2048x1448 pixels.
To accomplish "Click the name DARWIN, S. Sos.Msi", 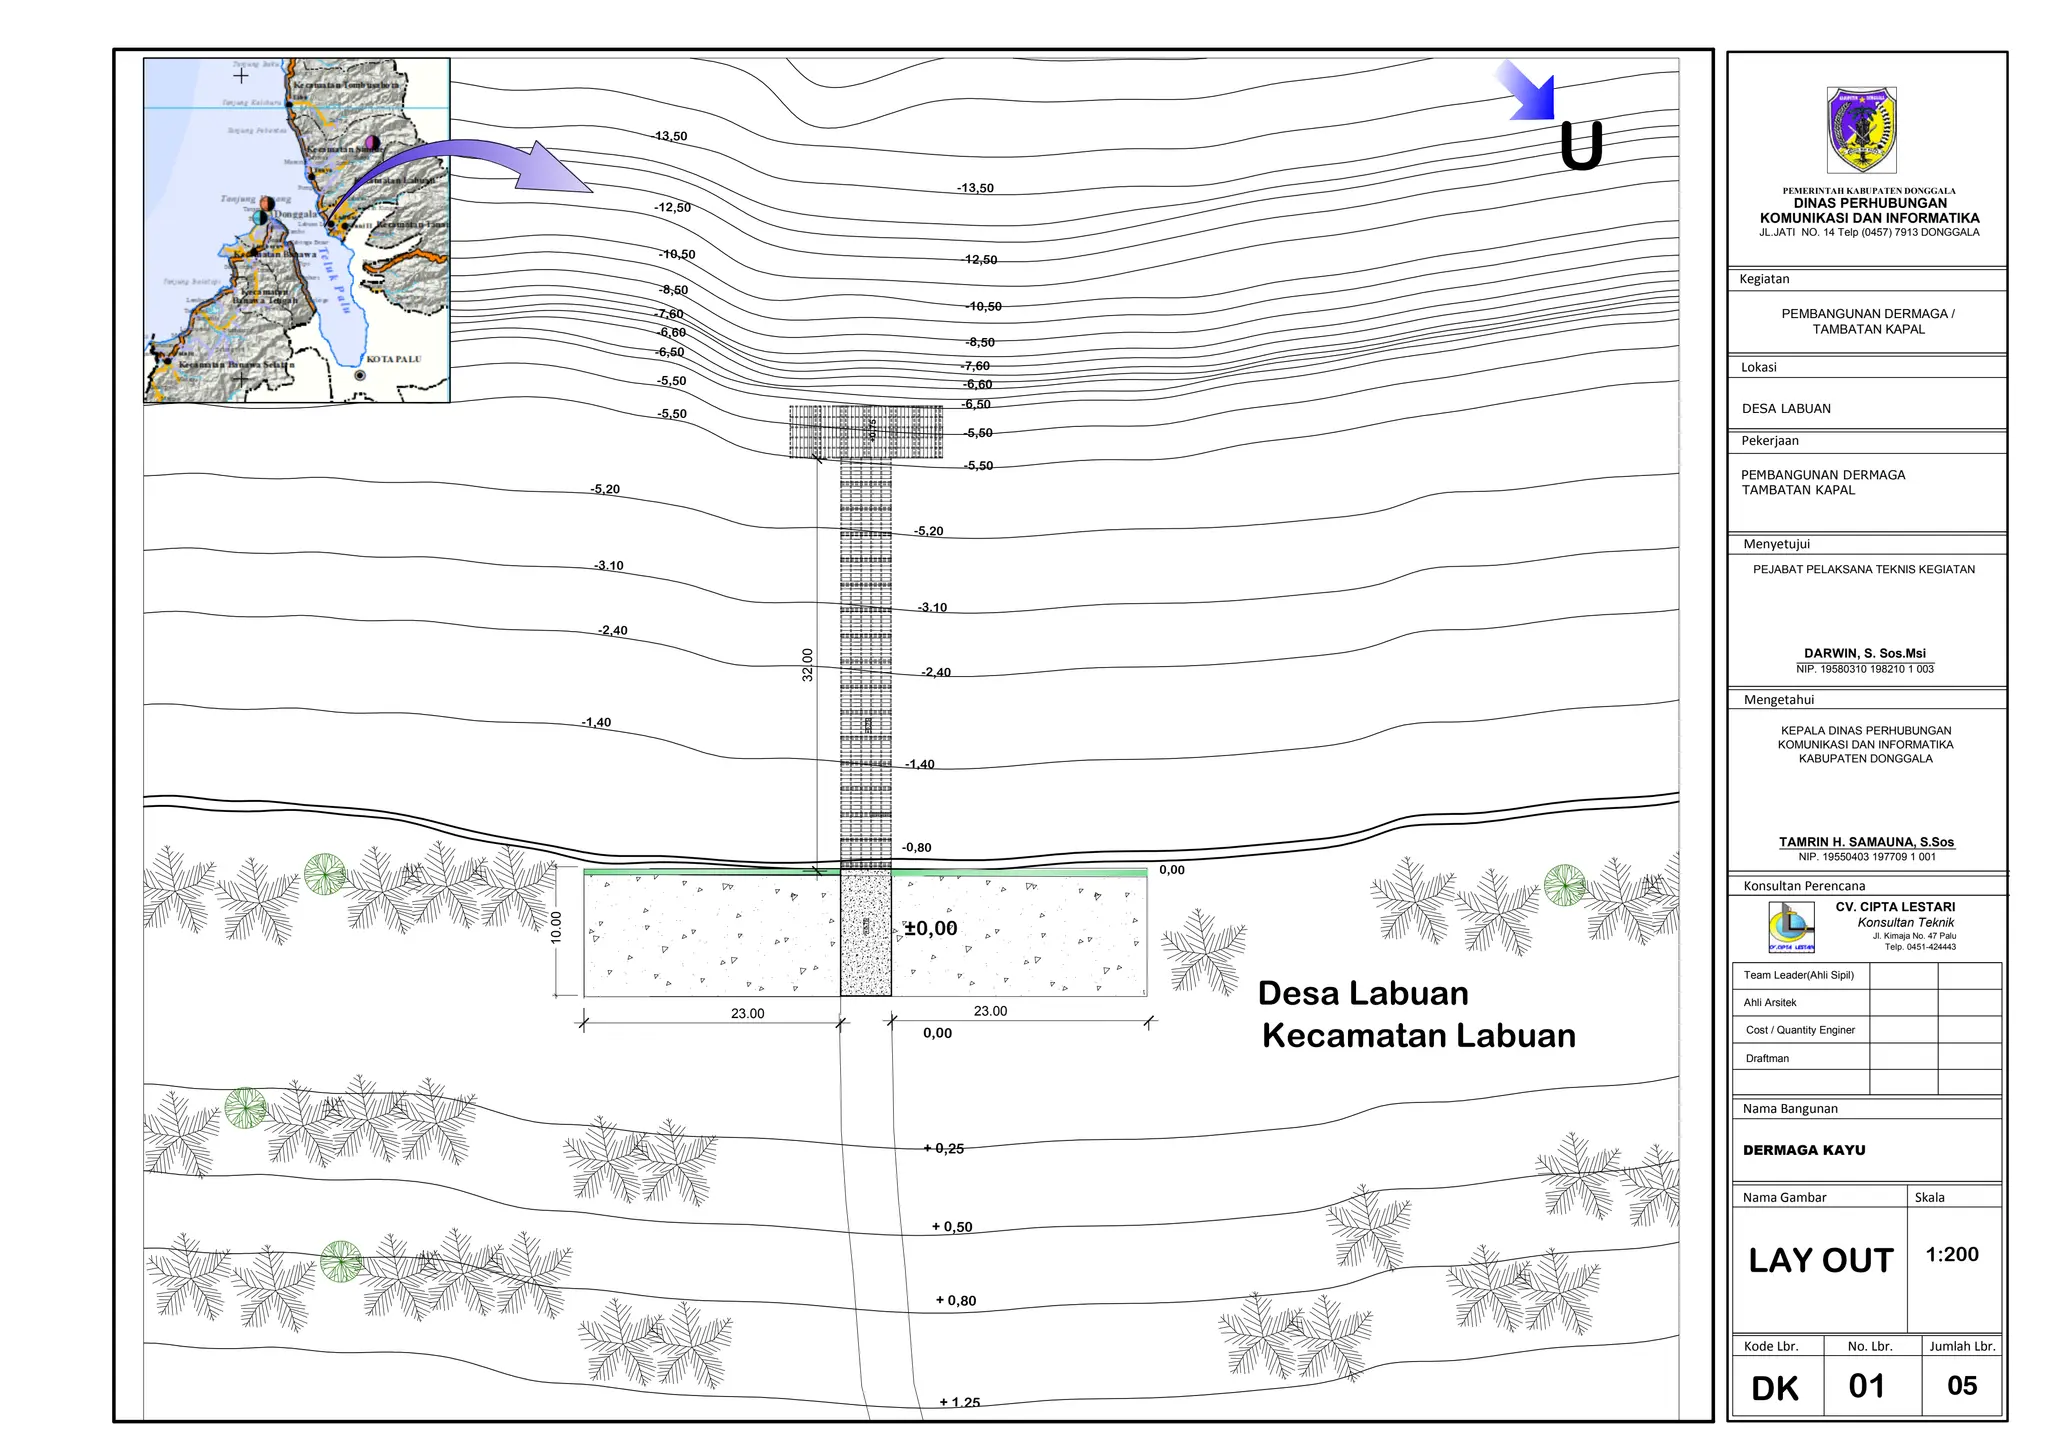I will pos(1865,653).
